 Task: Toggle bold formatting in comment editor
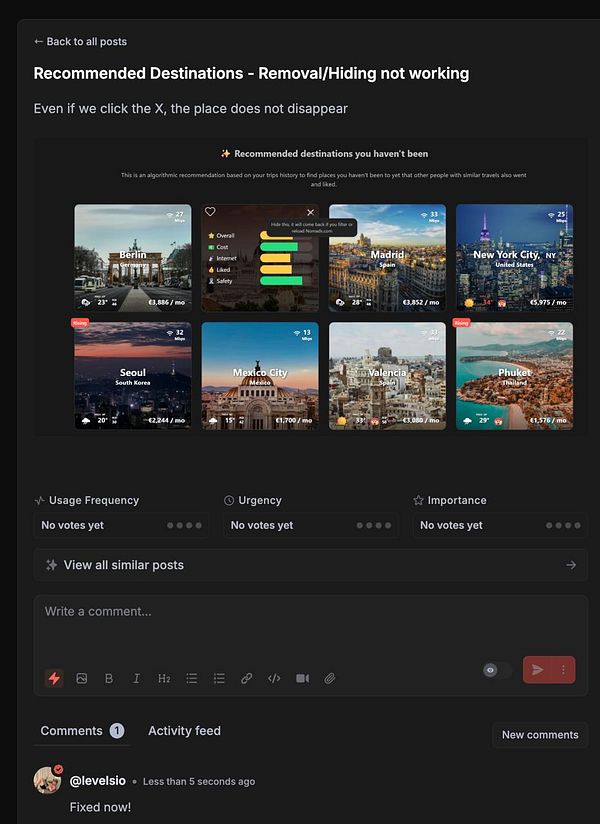[109, 678]
